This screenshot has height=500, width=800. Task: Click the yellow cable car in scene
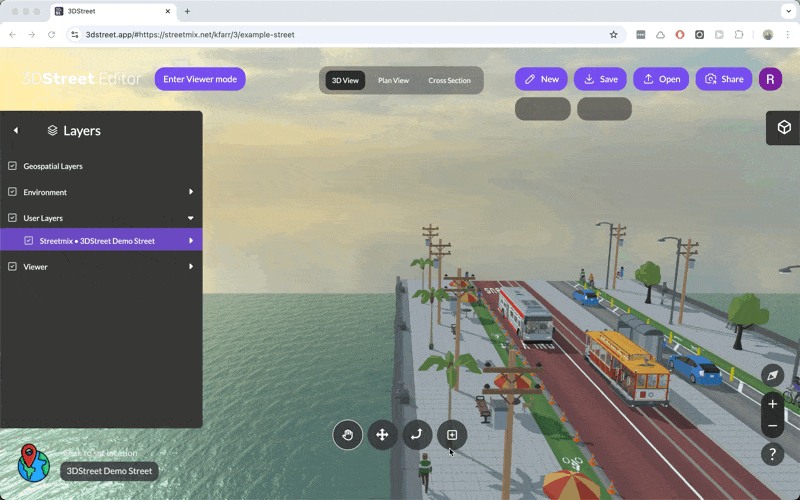click(x=627, y=366)
